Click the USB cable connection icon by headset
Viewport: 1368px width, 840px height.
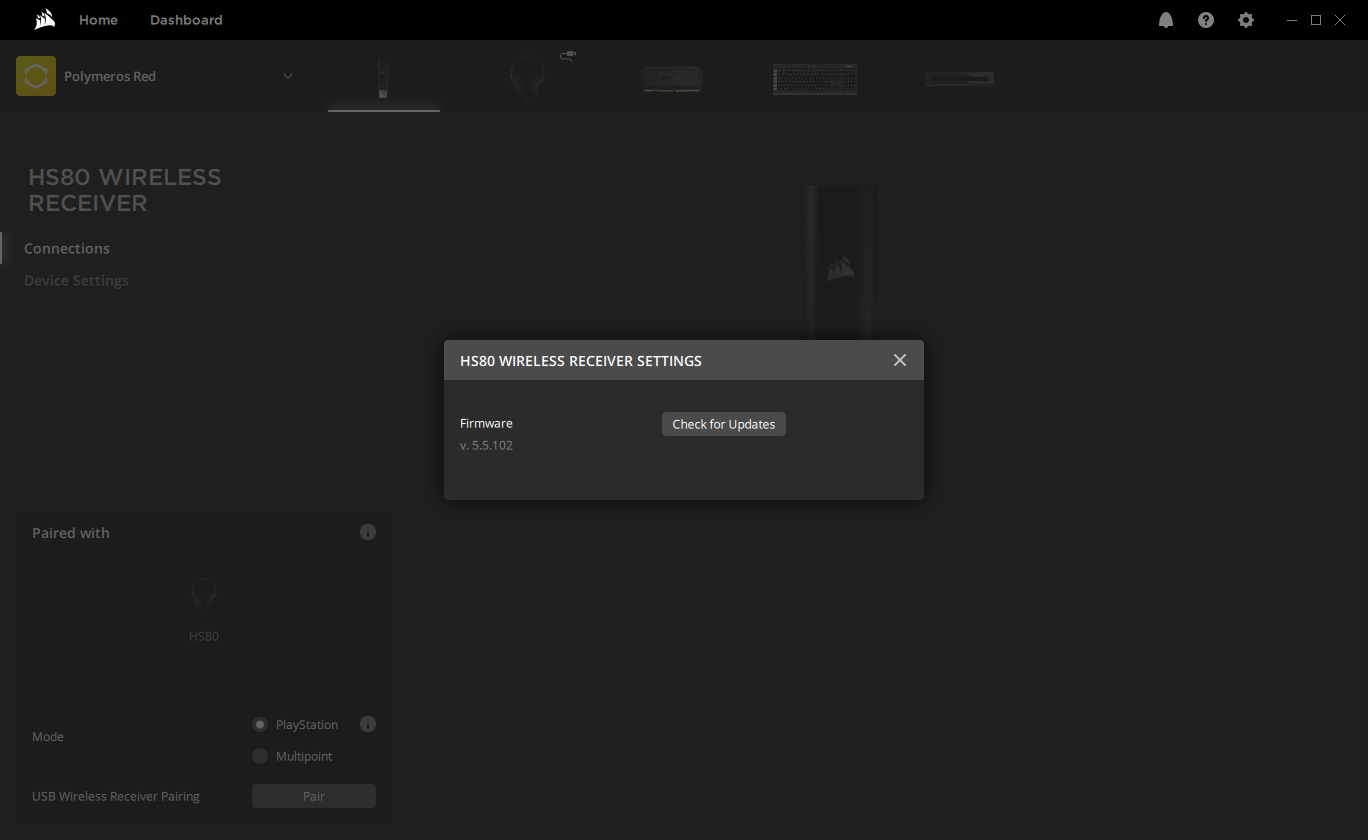point(568,56)
